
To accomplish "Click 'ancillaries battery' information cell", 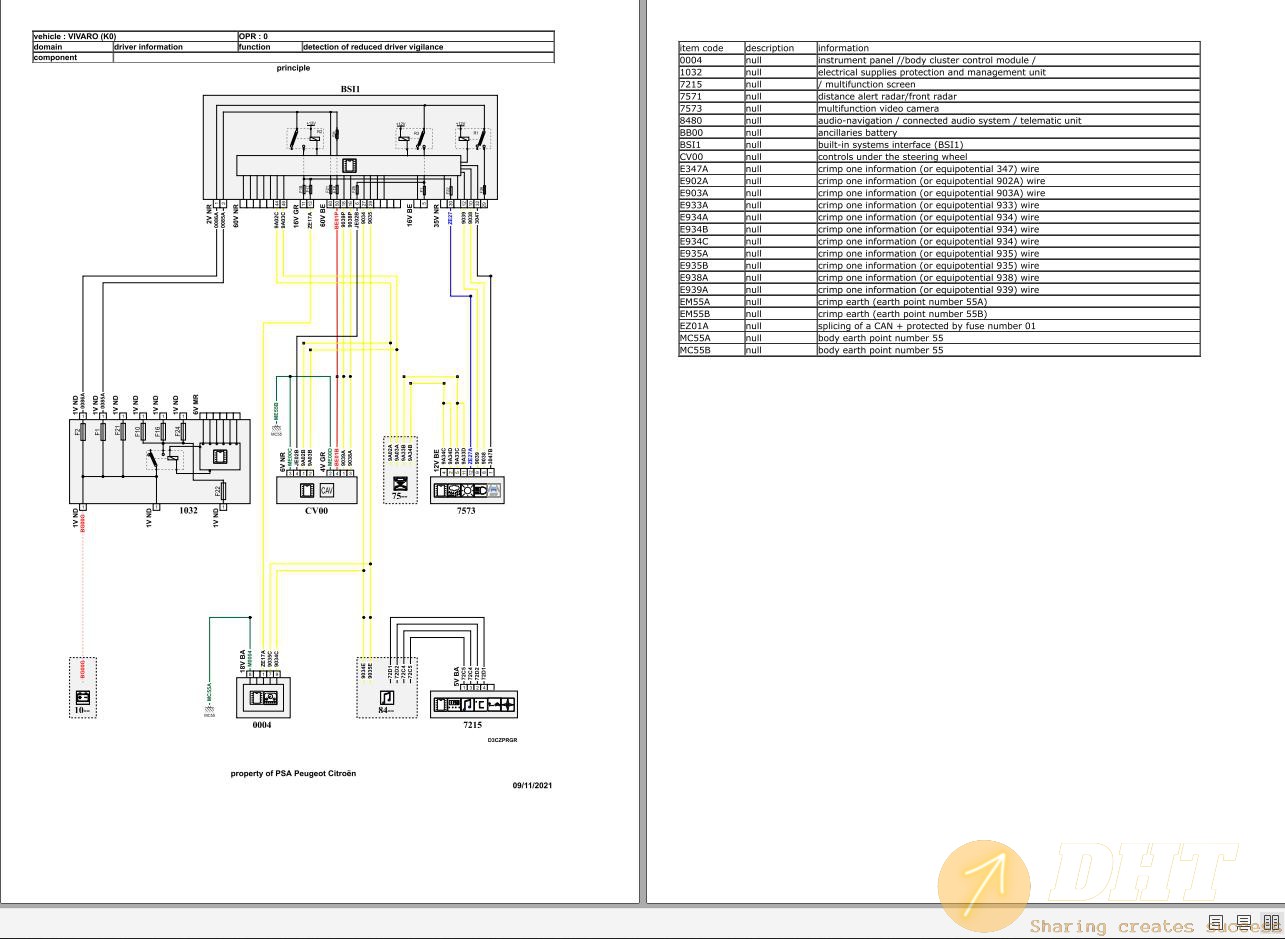I will pyautogui.click(x=1008, y=132).
